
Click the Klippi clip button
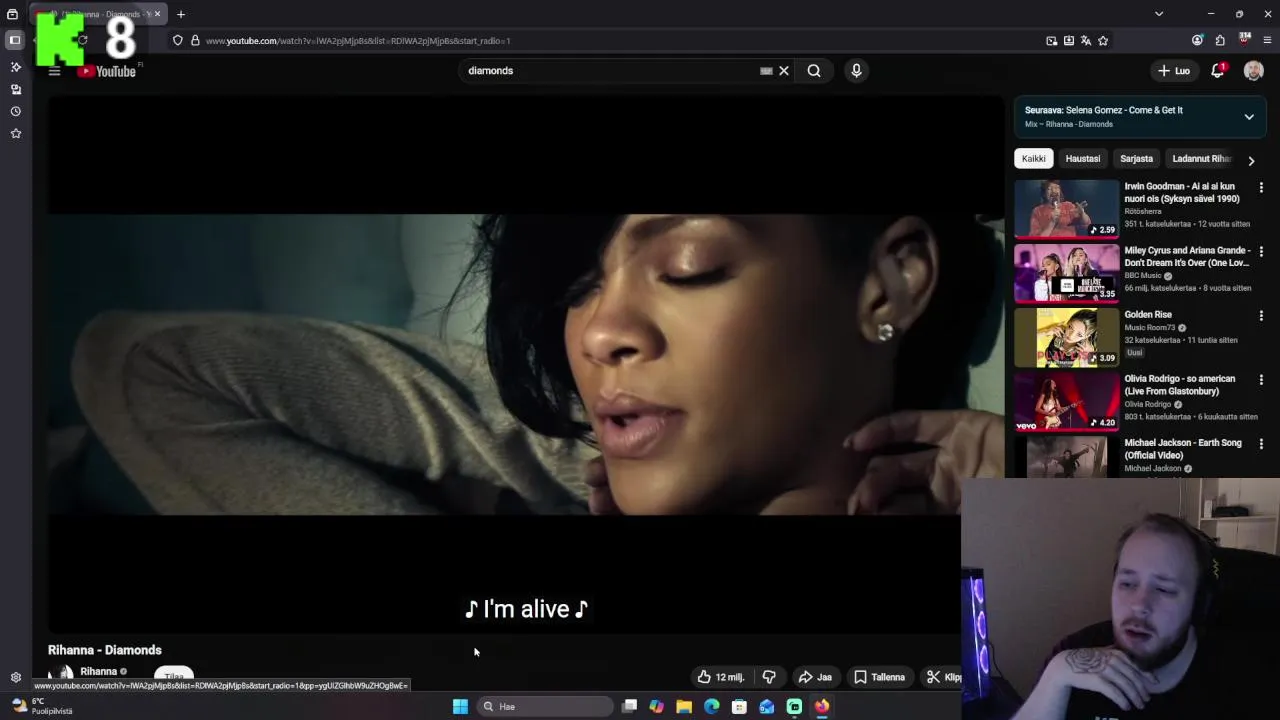click(942, 677)
